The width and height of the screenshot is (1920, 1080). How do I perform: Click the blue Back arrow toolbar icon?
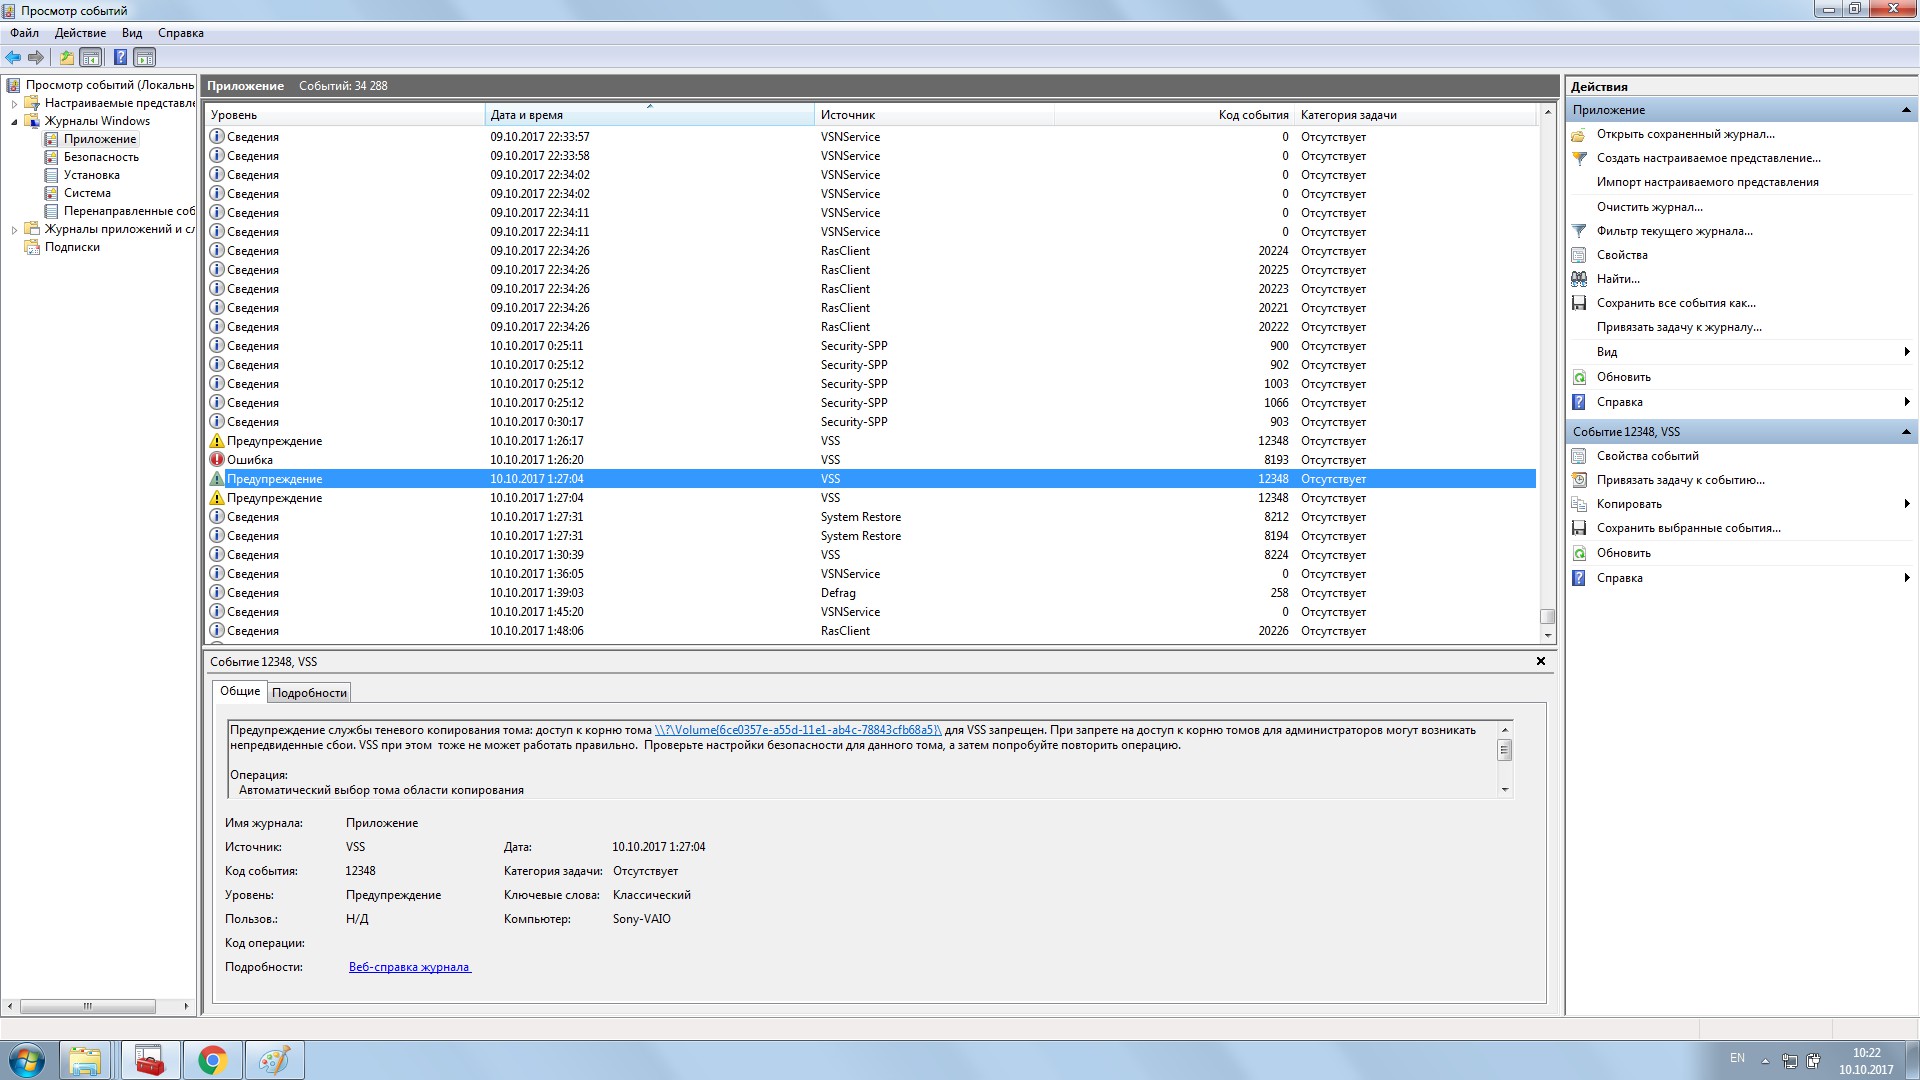(x=13, y=57)
